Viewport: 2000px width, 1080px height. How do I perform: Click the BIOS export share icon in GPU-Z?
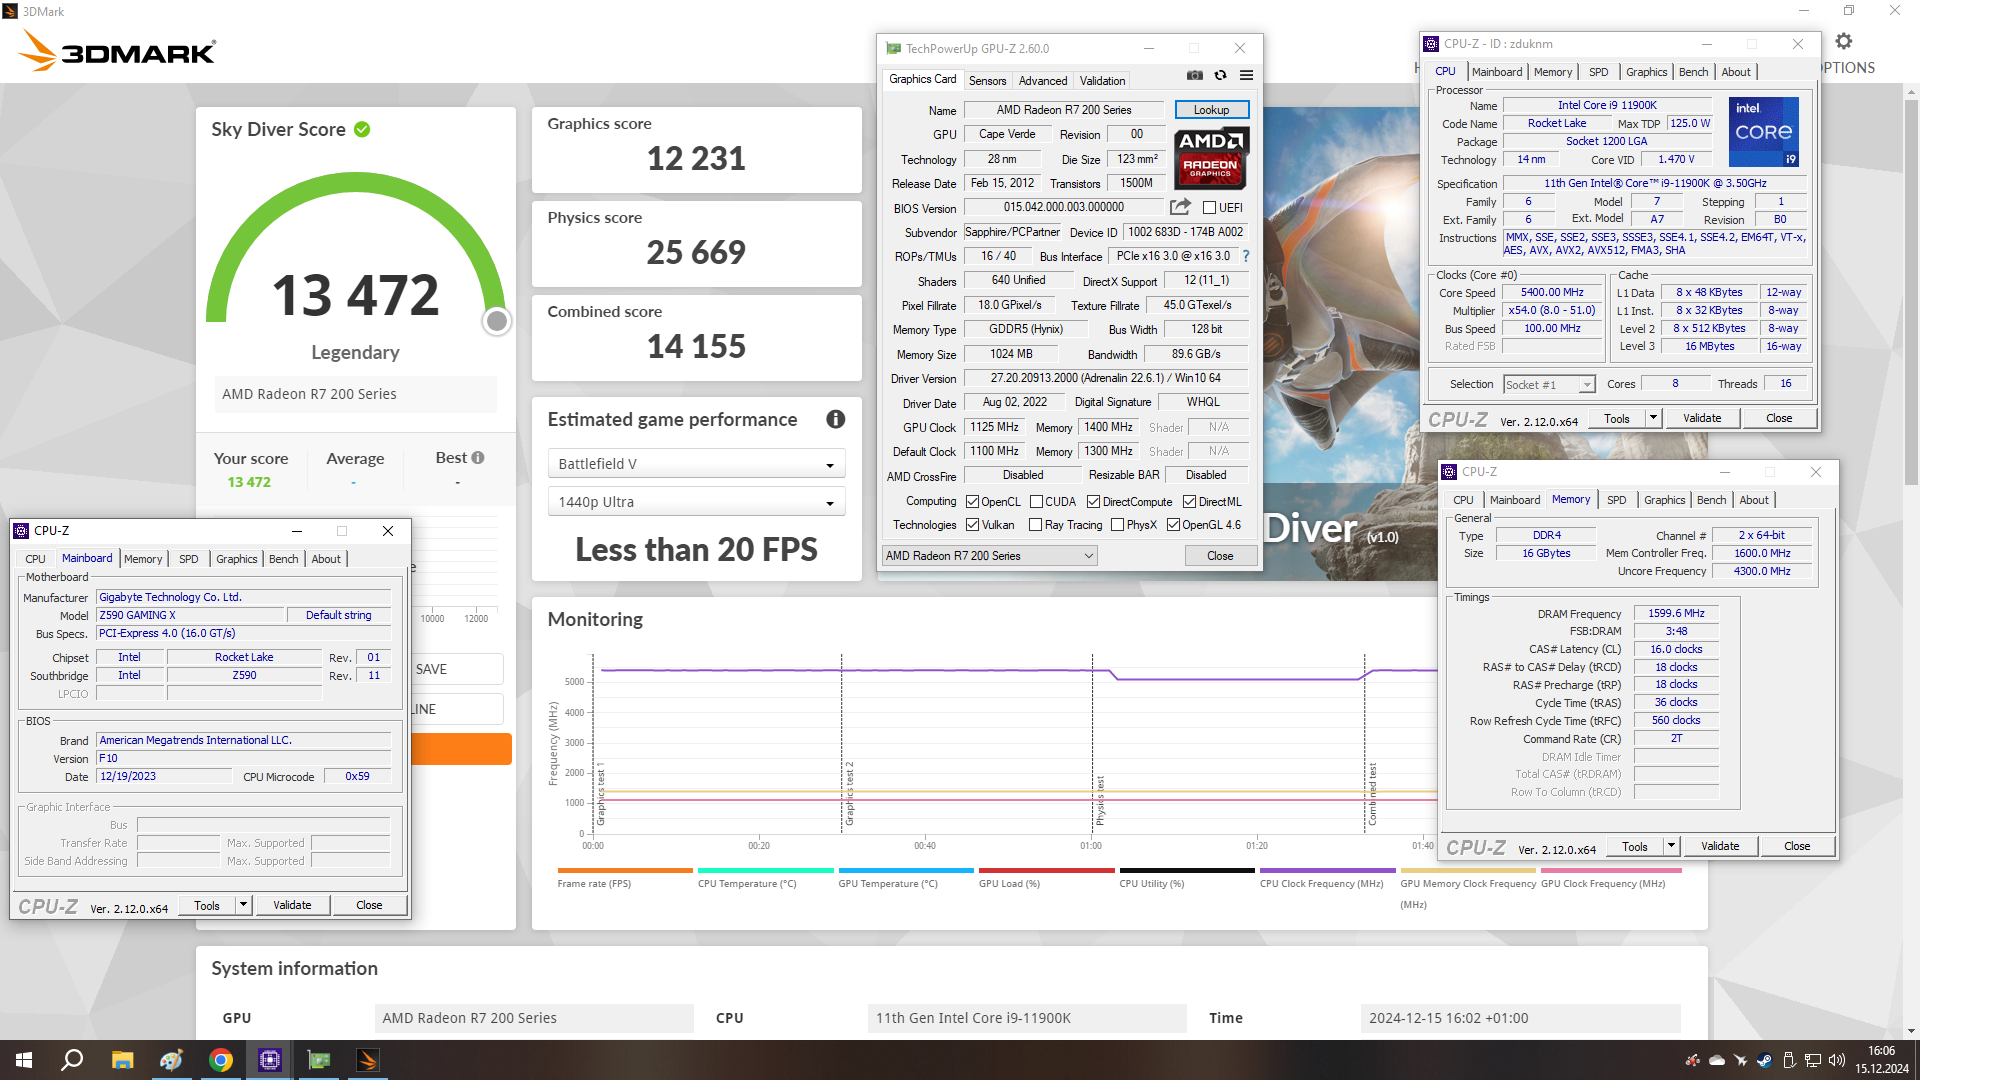click(1180, 207)
